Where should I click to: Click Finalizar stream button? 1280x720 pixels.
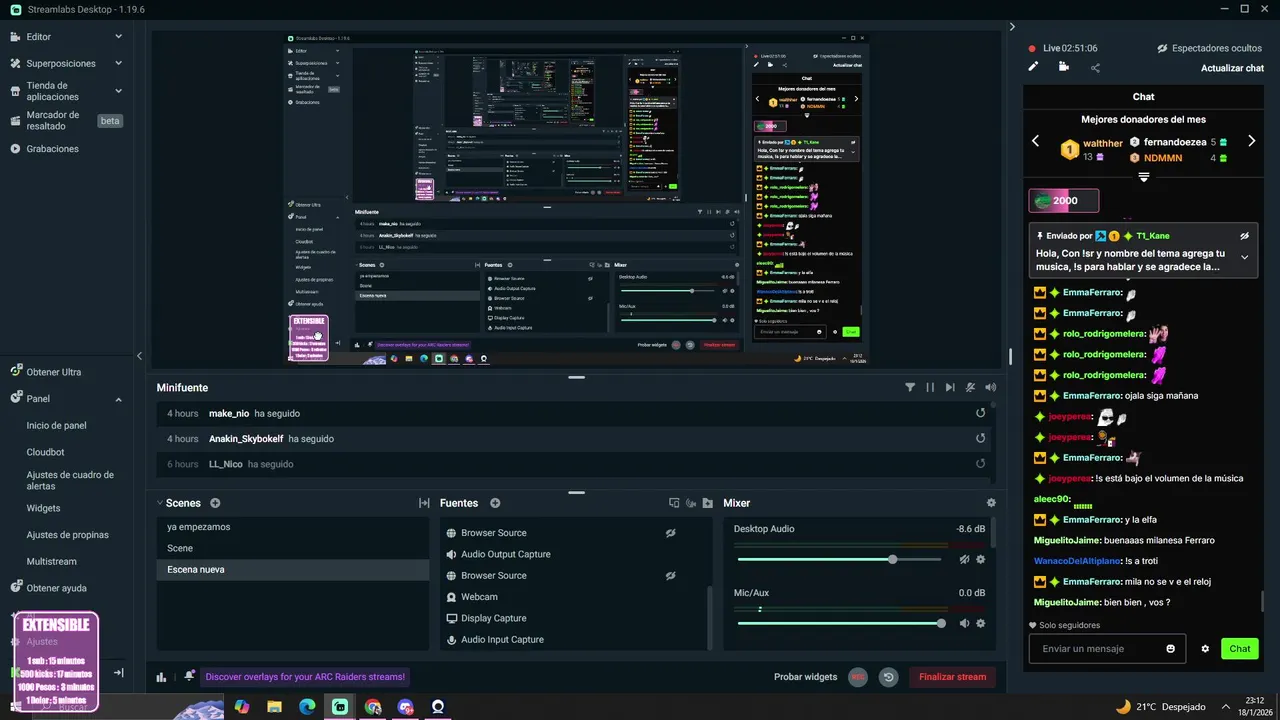click(x=953, y=677)
